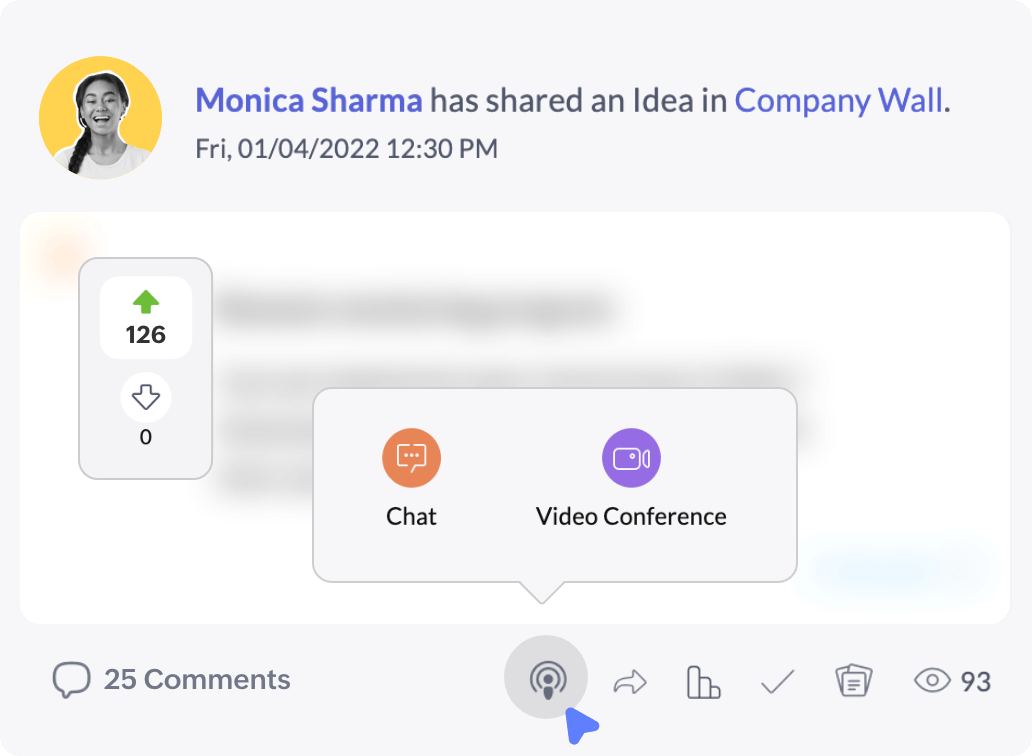Screen dimensions: 1032x756
Task: Click the 93 views count
Action: [x=976, y=682]
